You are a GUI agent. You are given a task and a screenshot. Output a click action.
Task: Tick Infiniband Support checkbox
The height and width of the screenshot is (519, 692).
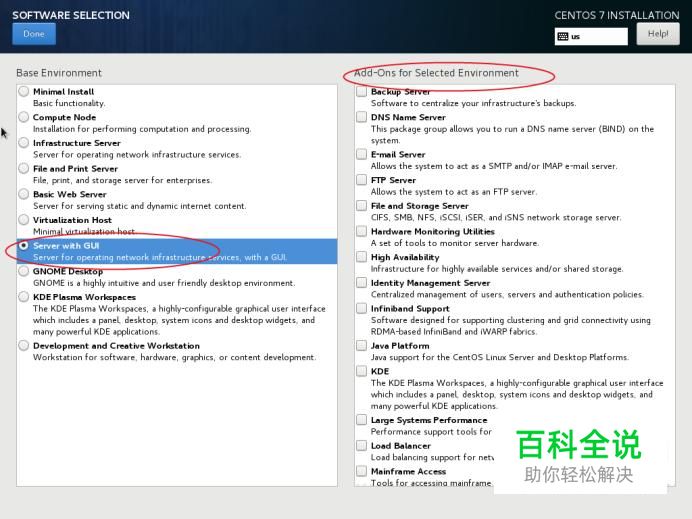tap(361, 308)
